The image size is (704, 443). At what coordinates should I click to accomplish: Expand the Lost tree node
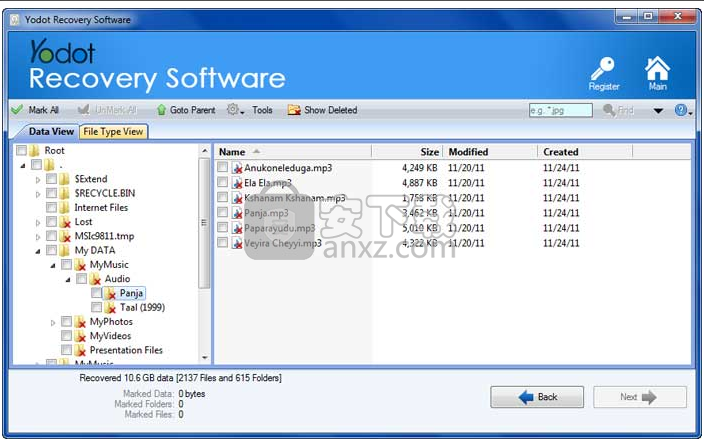[38, 223]
